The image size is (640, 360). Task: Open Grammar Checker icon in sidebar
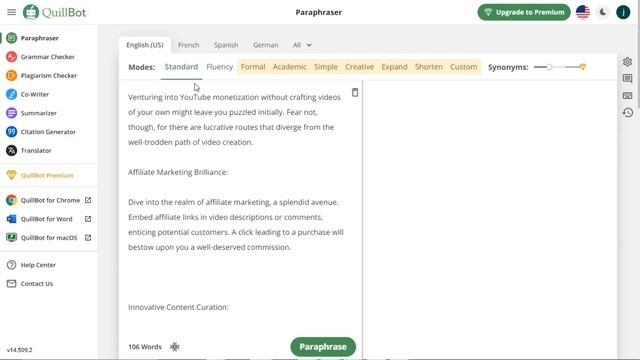pyautogui.click(x=11, y=57)
